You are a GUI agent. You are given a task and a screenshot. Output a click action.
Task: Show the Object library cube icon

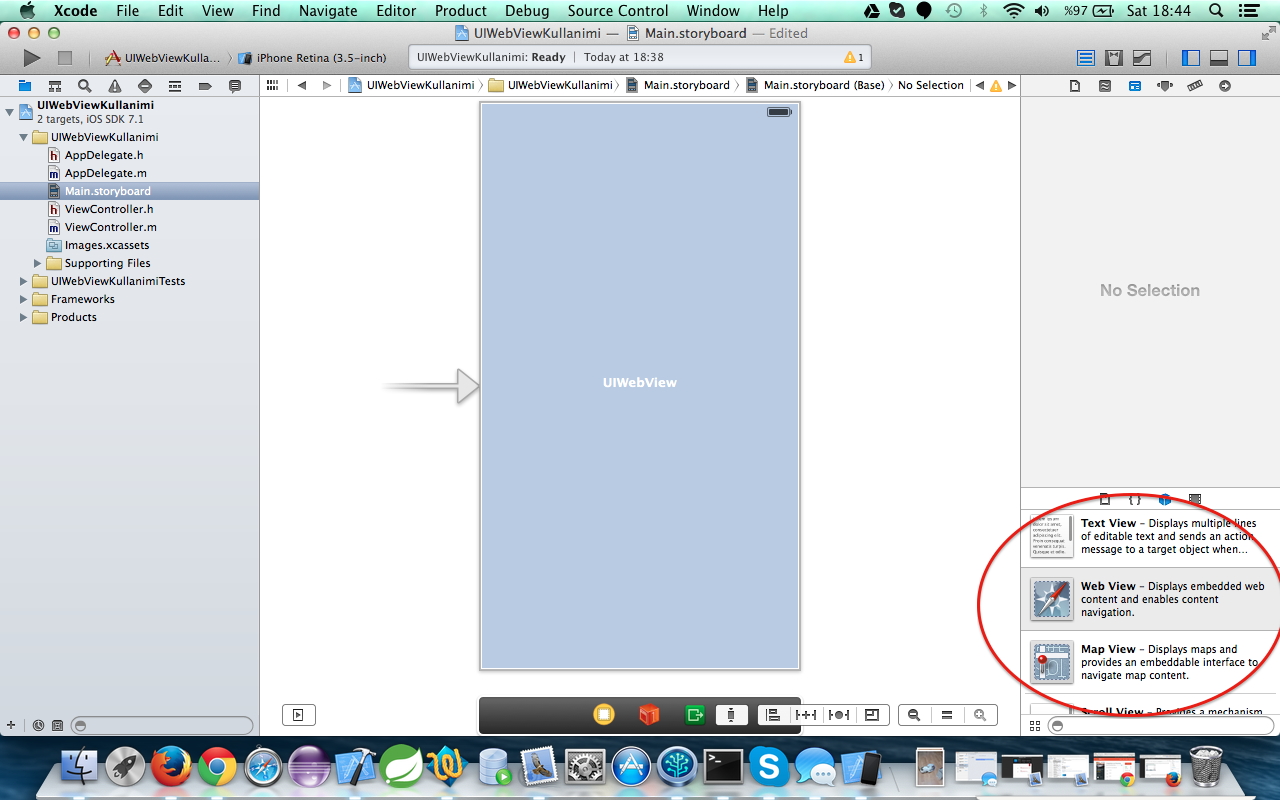[x=1165, y=499]
